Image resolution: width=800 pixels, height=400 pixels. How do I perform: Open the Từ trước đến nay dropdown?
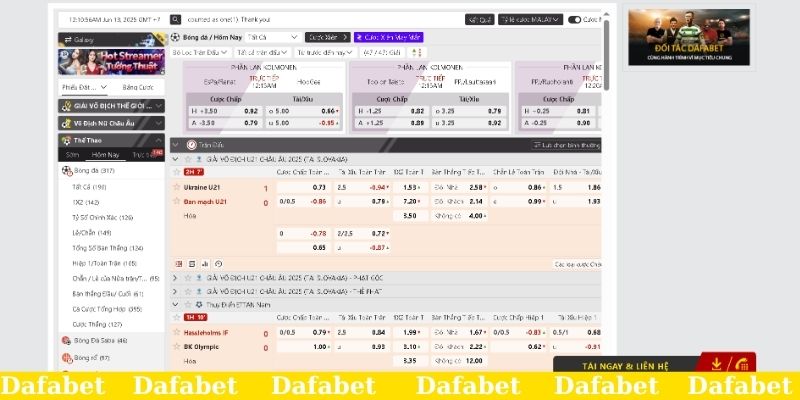pos(326,53)
